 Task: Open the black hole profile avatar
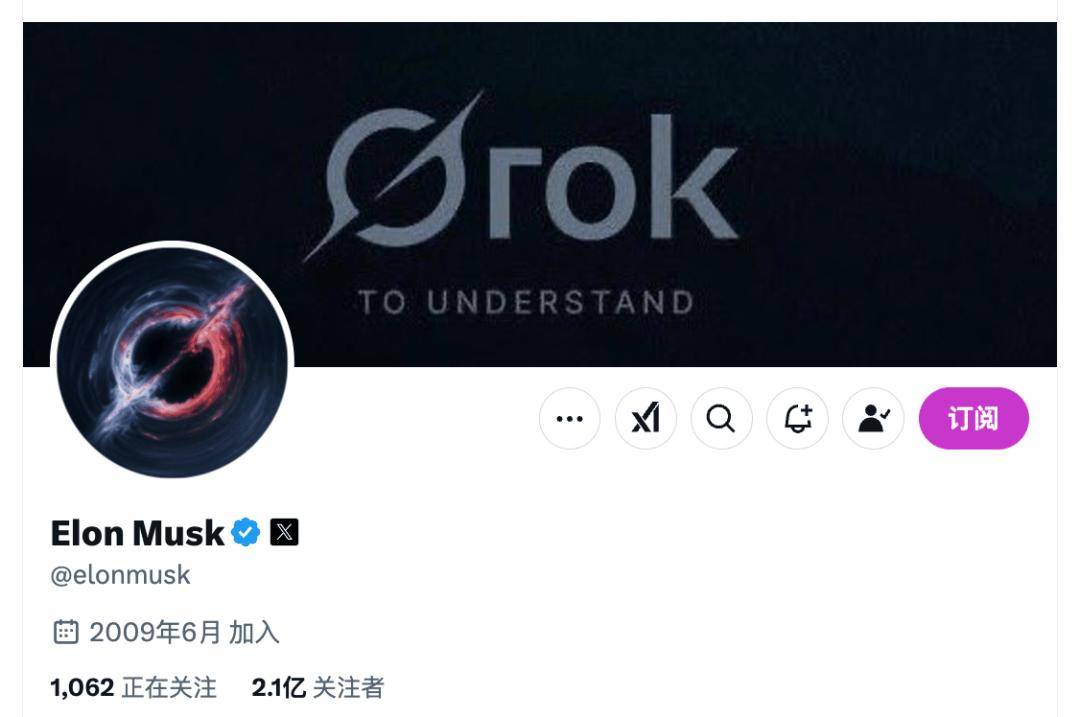[x=172, y=362]
